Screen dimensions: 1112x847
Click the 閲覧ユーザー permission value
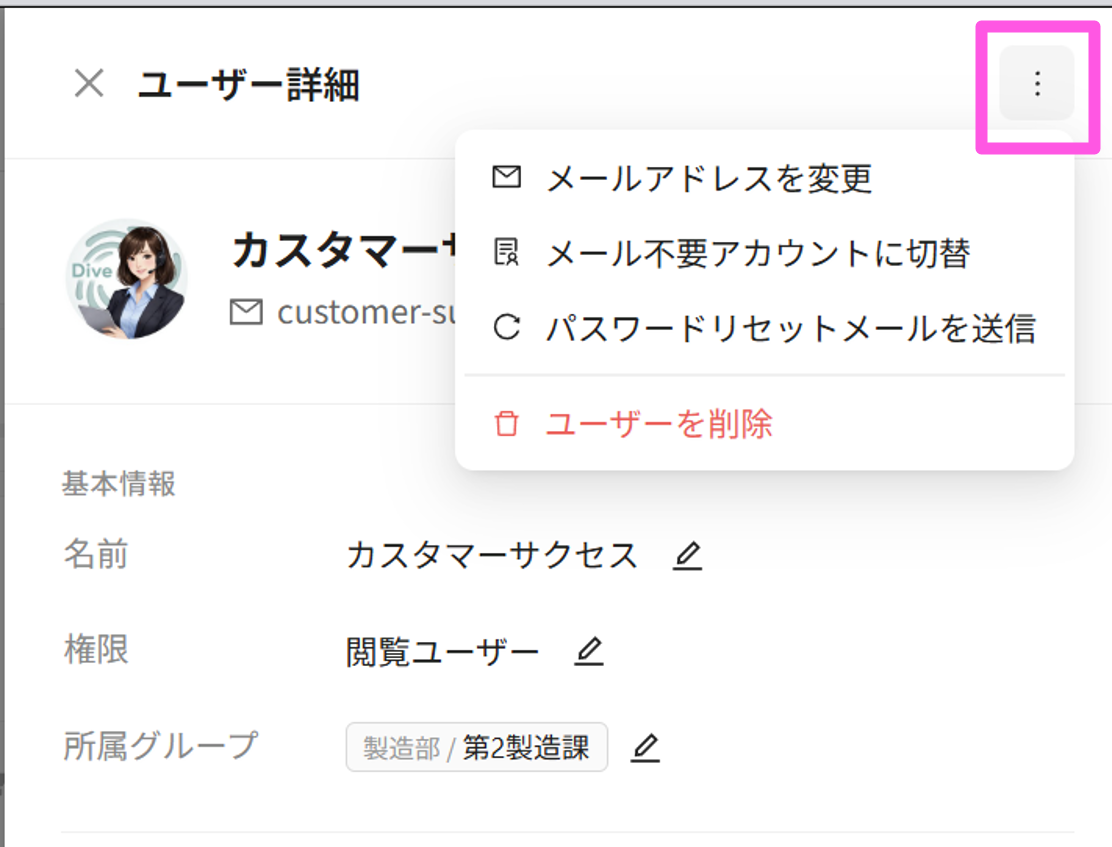coord(443,651)
